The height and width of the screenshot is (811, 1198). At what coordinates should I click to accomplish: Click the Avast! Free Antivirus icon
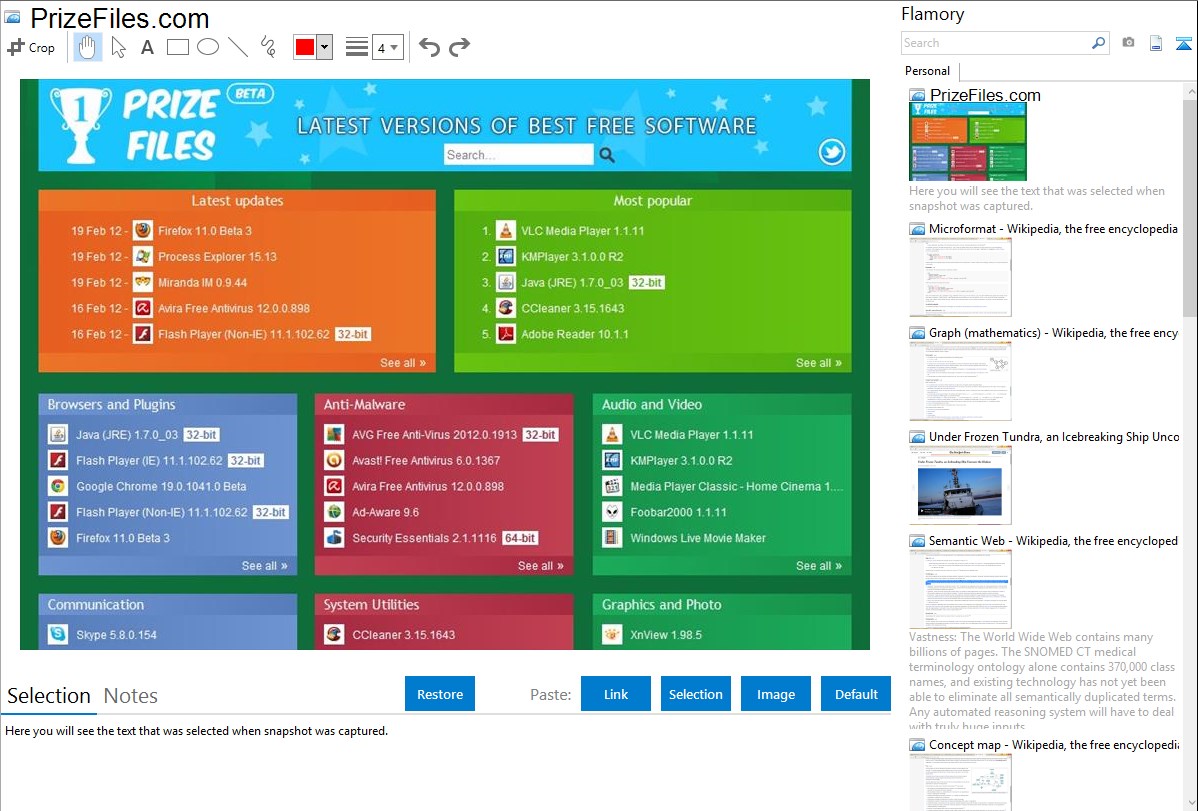click(334, 460)
